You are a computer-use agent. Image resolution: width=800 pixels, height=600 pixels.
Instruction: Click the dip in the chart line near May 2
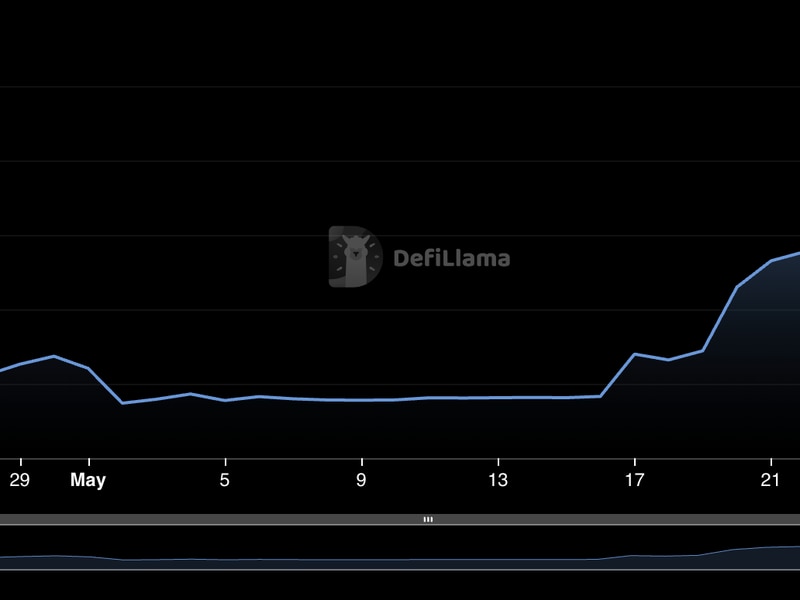click(120, 404)
